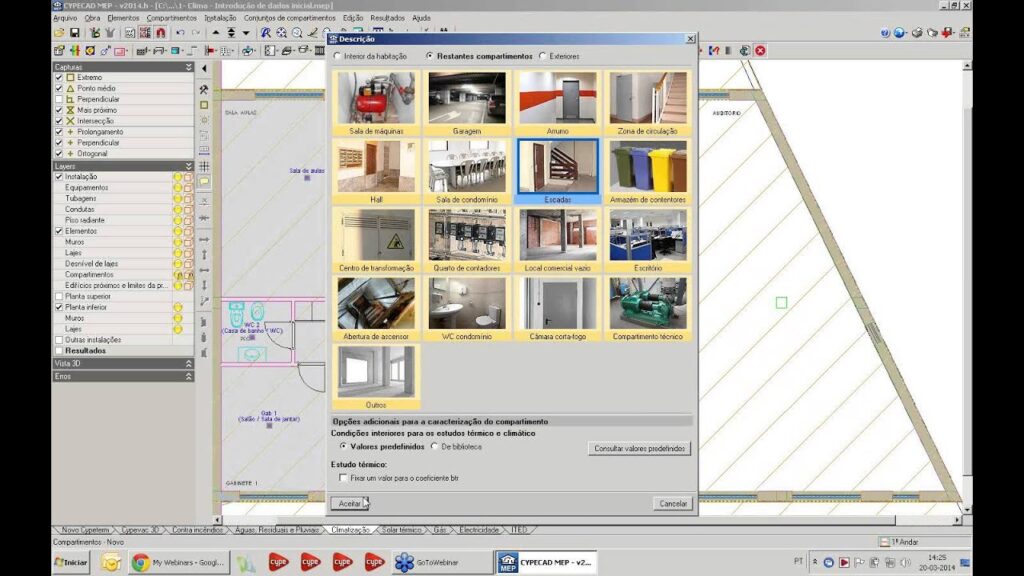
Task: Expand the Erros panel
Action: coord(188,376)
